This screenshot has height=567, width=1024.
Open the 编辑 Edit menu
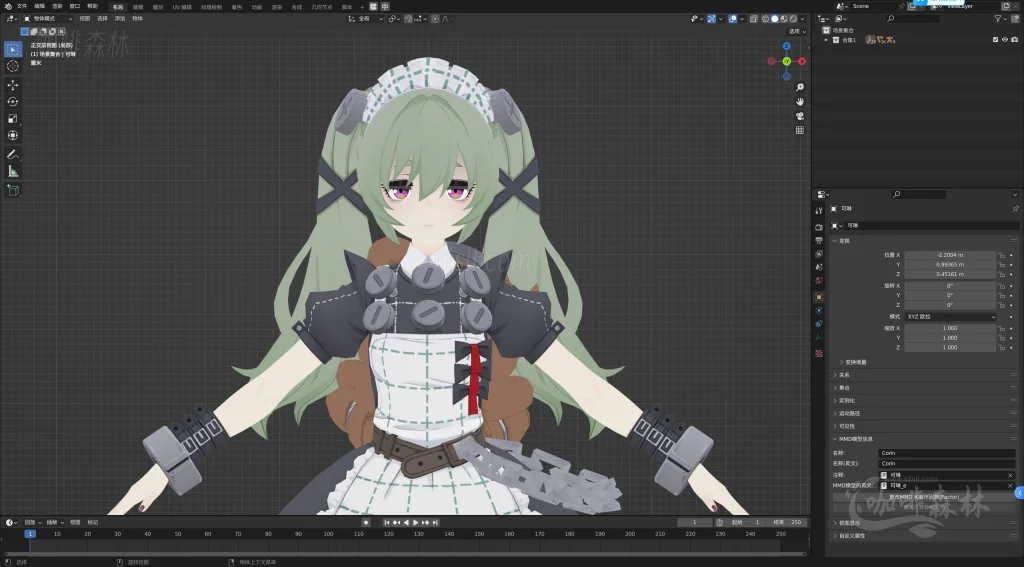click(40, 7)
